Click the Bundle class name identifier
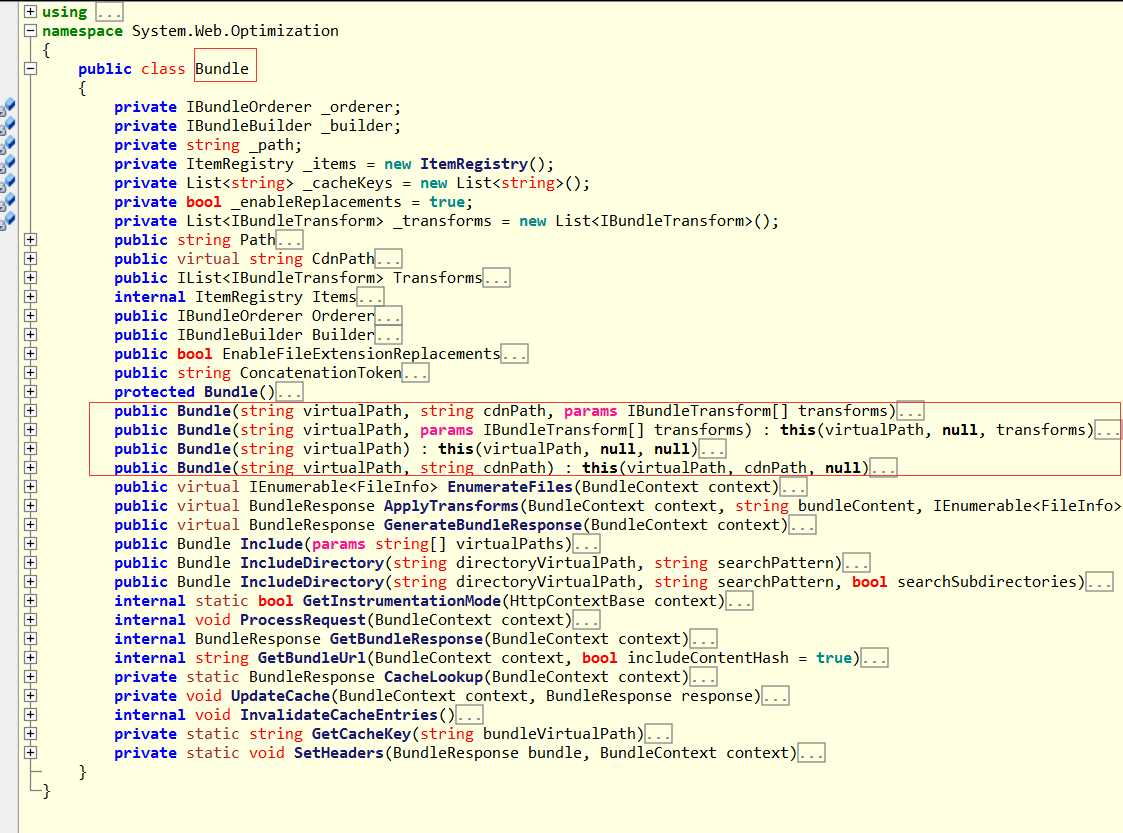Image resolution: width=1123 pixels, height=833 pixels. [x=222, y=69]
